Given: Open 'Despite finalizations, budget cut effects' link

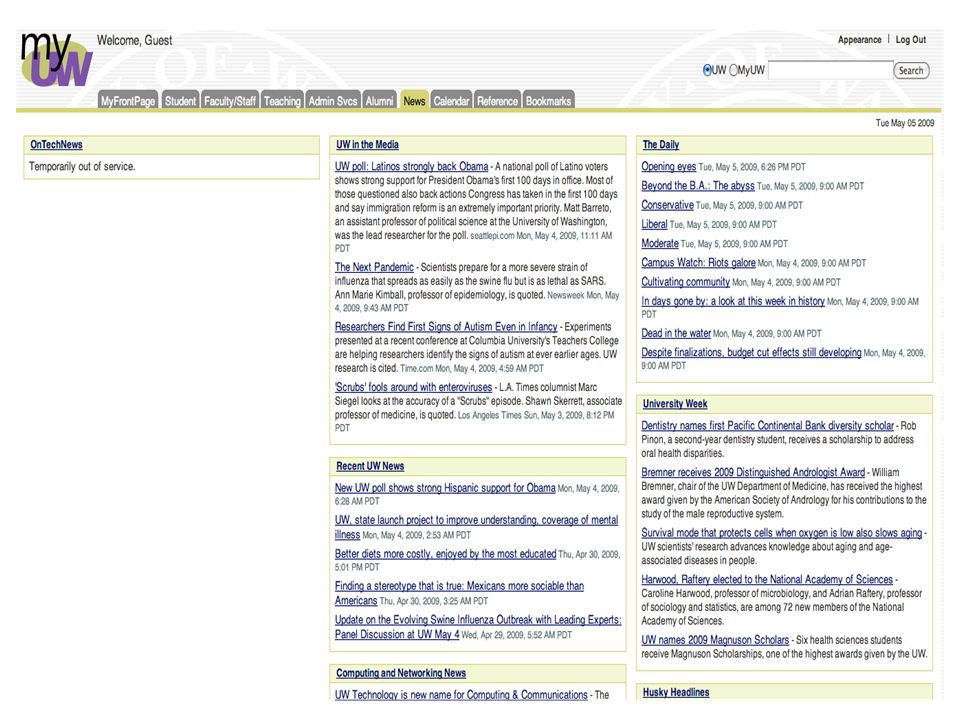Looking at the screenshot, I should (751, 352).
